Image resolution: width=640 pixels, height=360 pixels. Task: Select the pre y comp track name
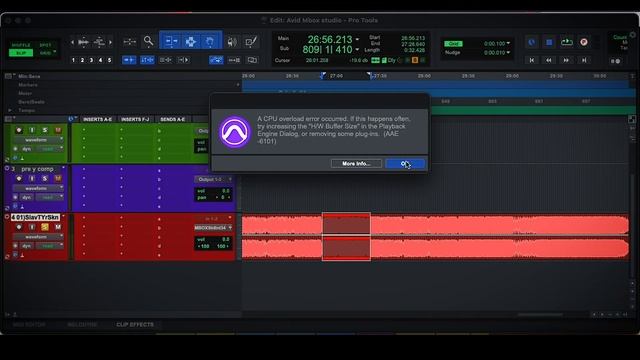tap(37, 169)
